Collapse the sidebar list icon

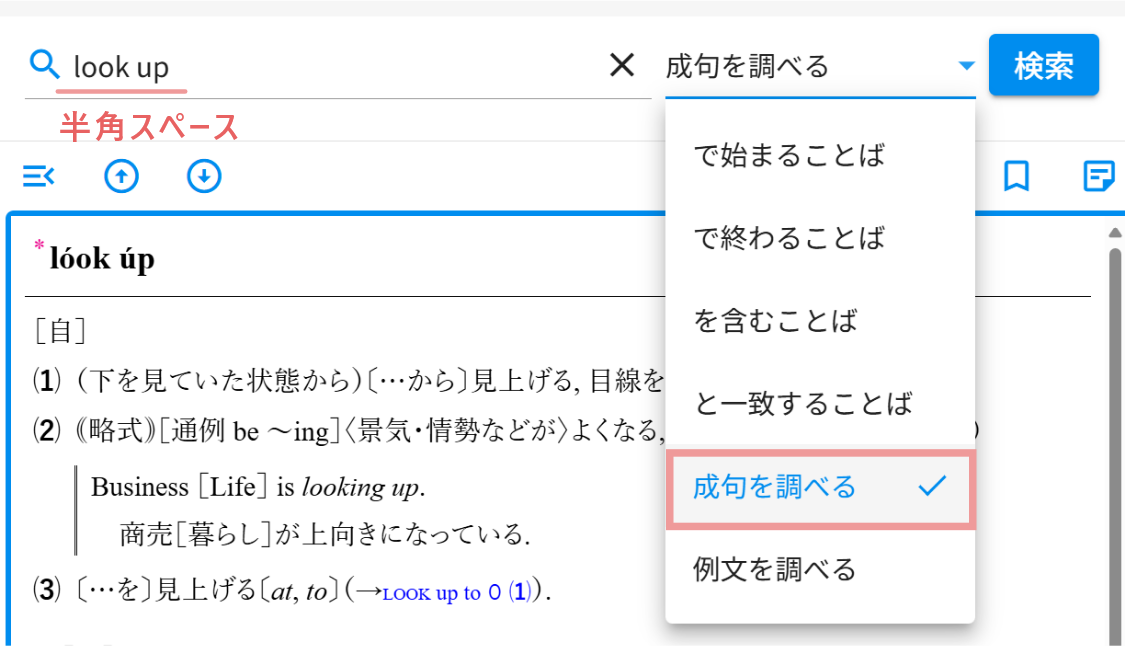(x=39, y=176)
